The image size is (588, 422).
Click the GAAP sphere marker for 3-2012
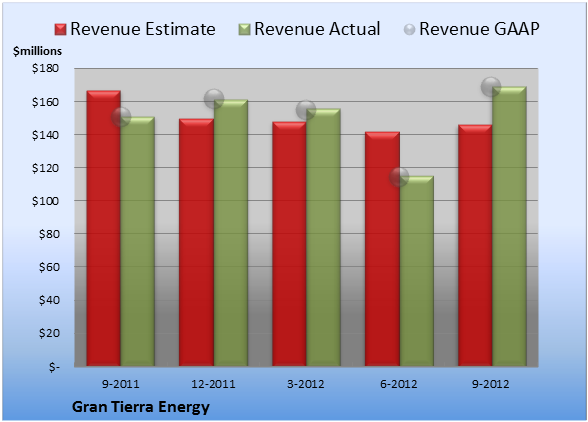coord(306,110)
